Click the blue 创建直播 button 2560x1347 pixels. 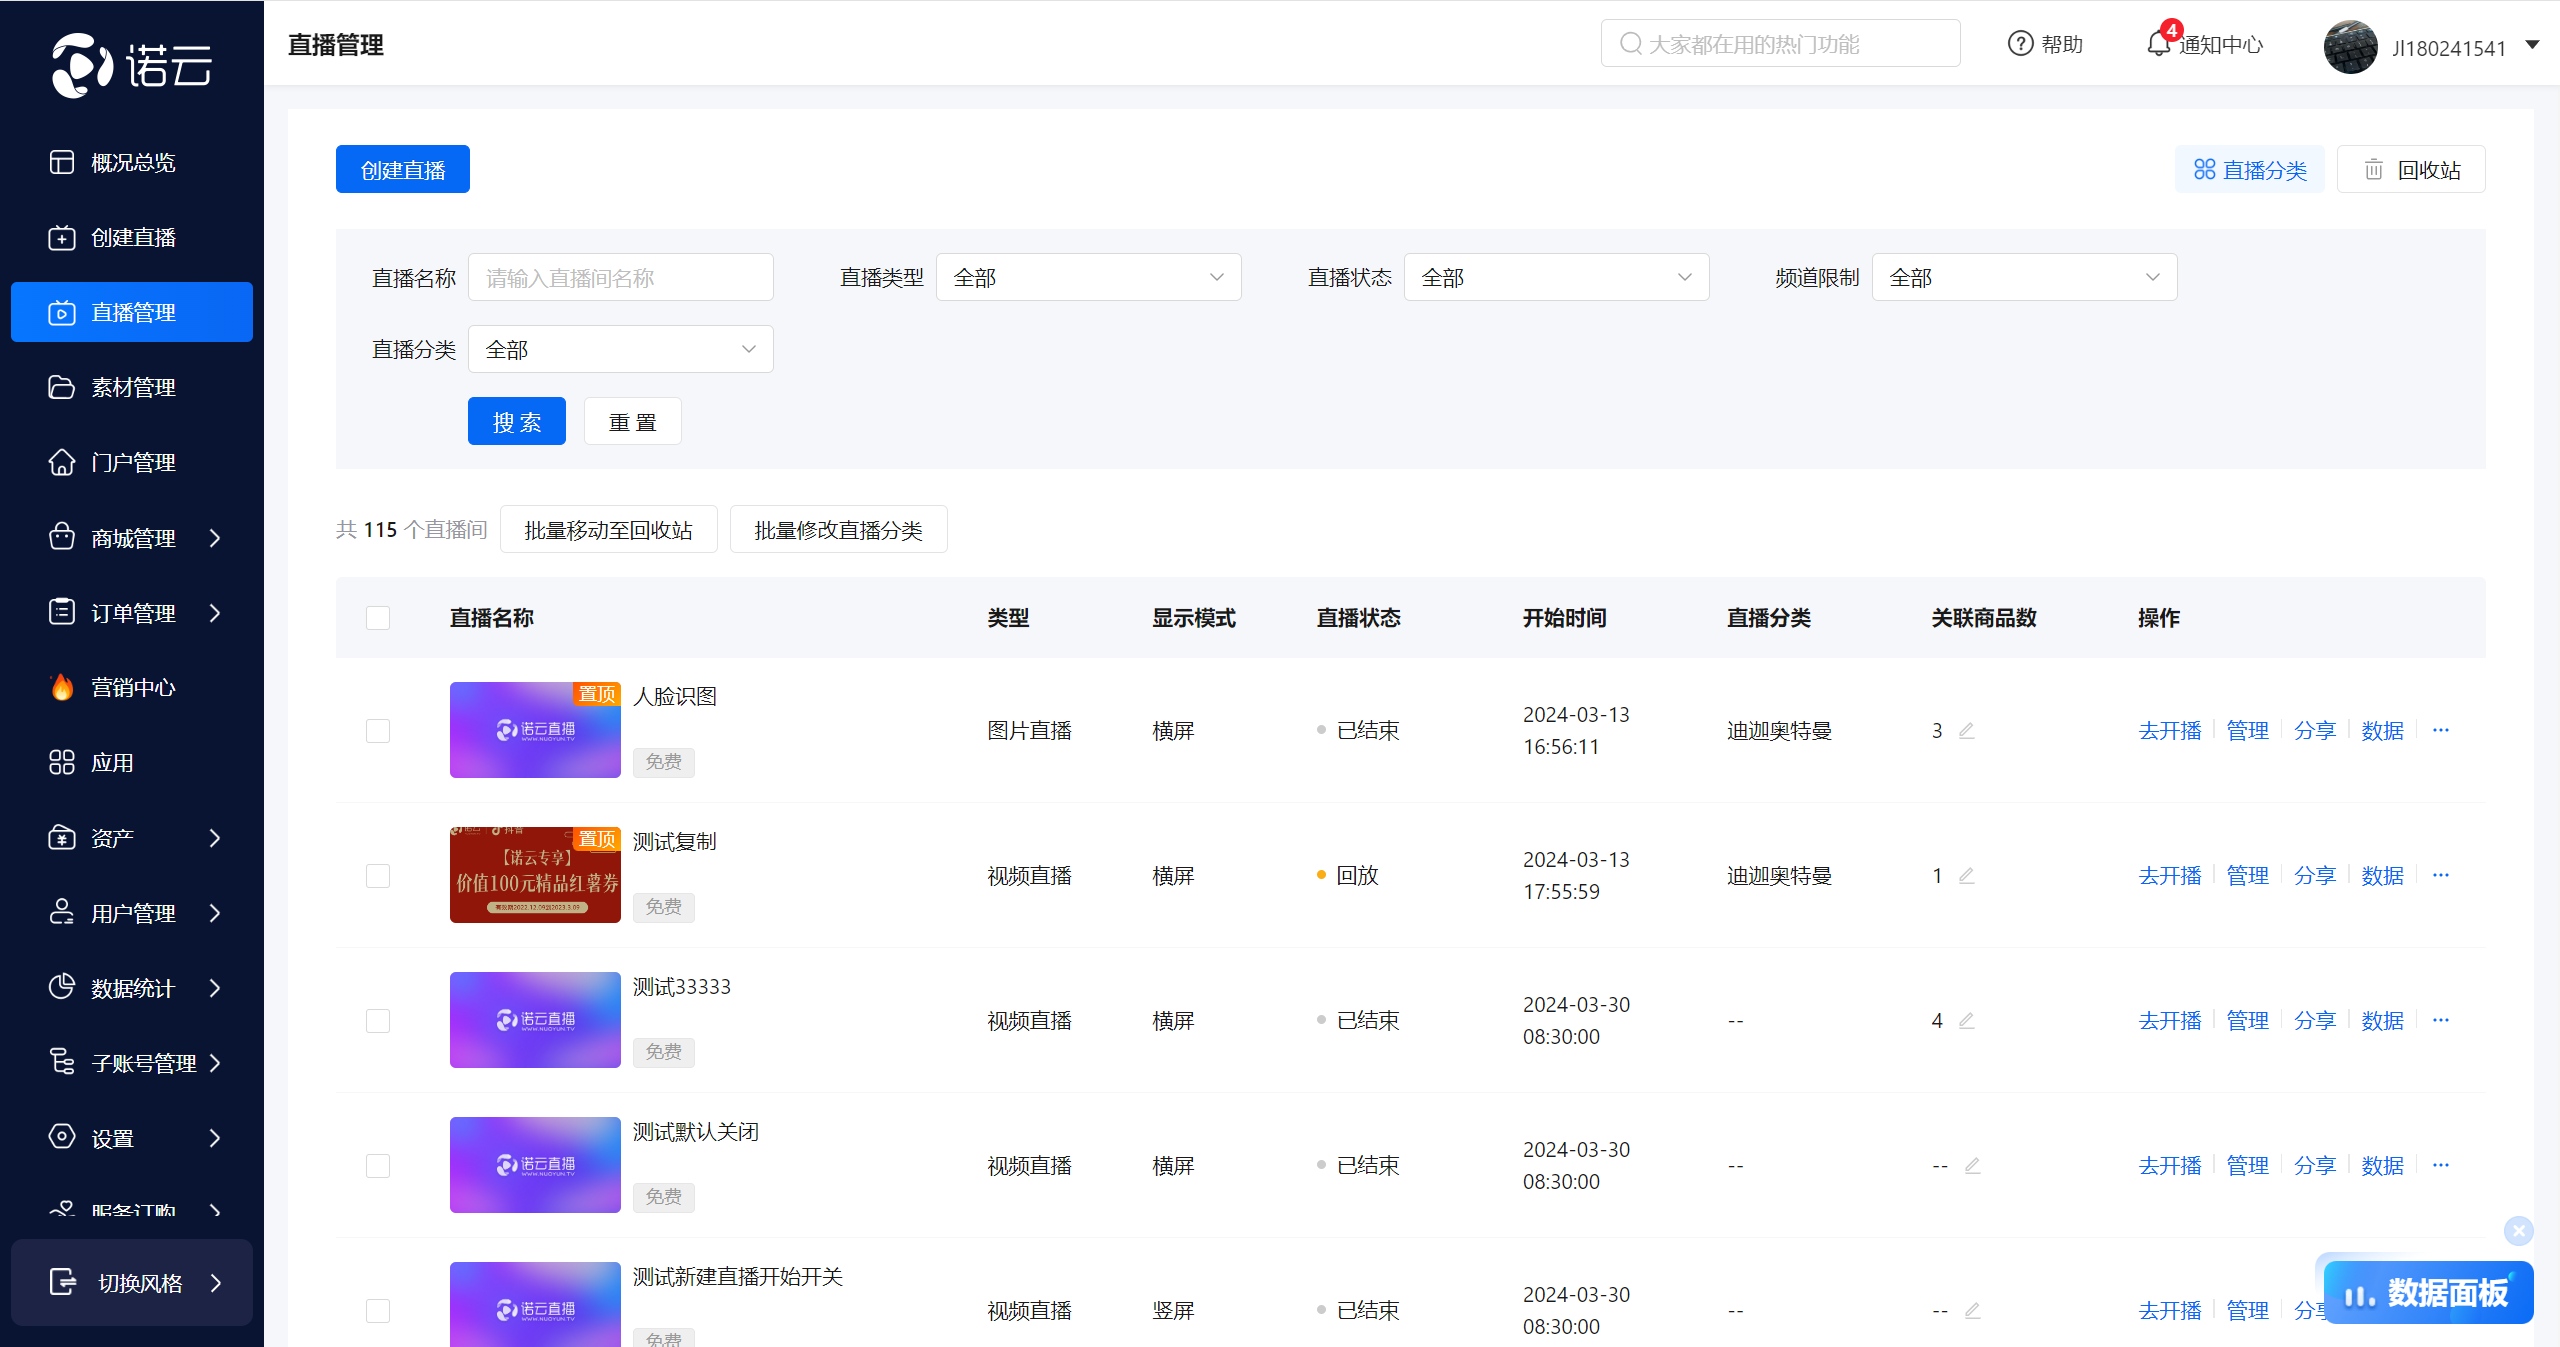coord(402,169)
